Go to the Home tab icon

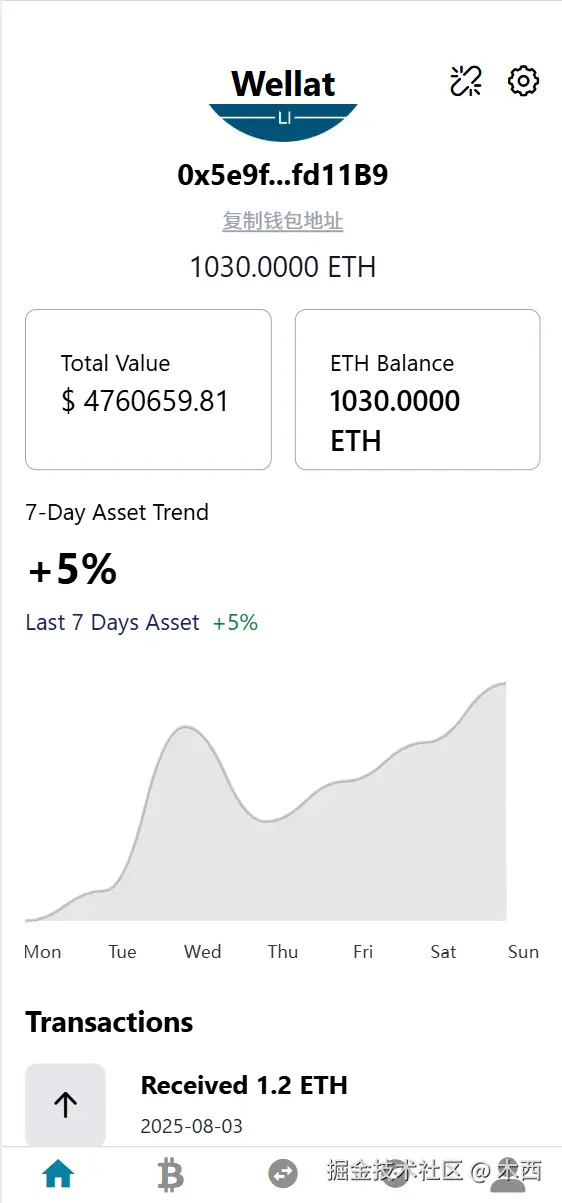pos(59,1174)
